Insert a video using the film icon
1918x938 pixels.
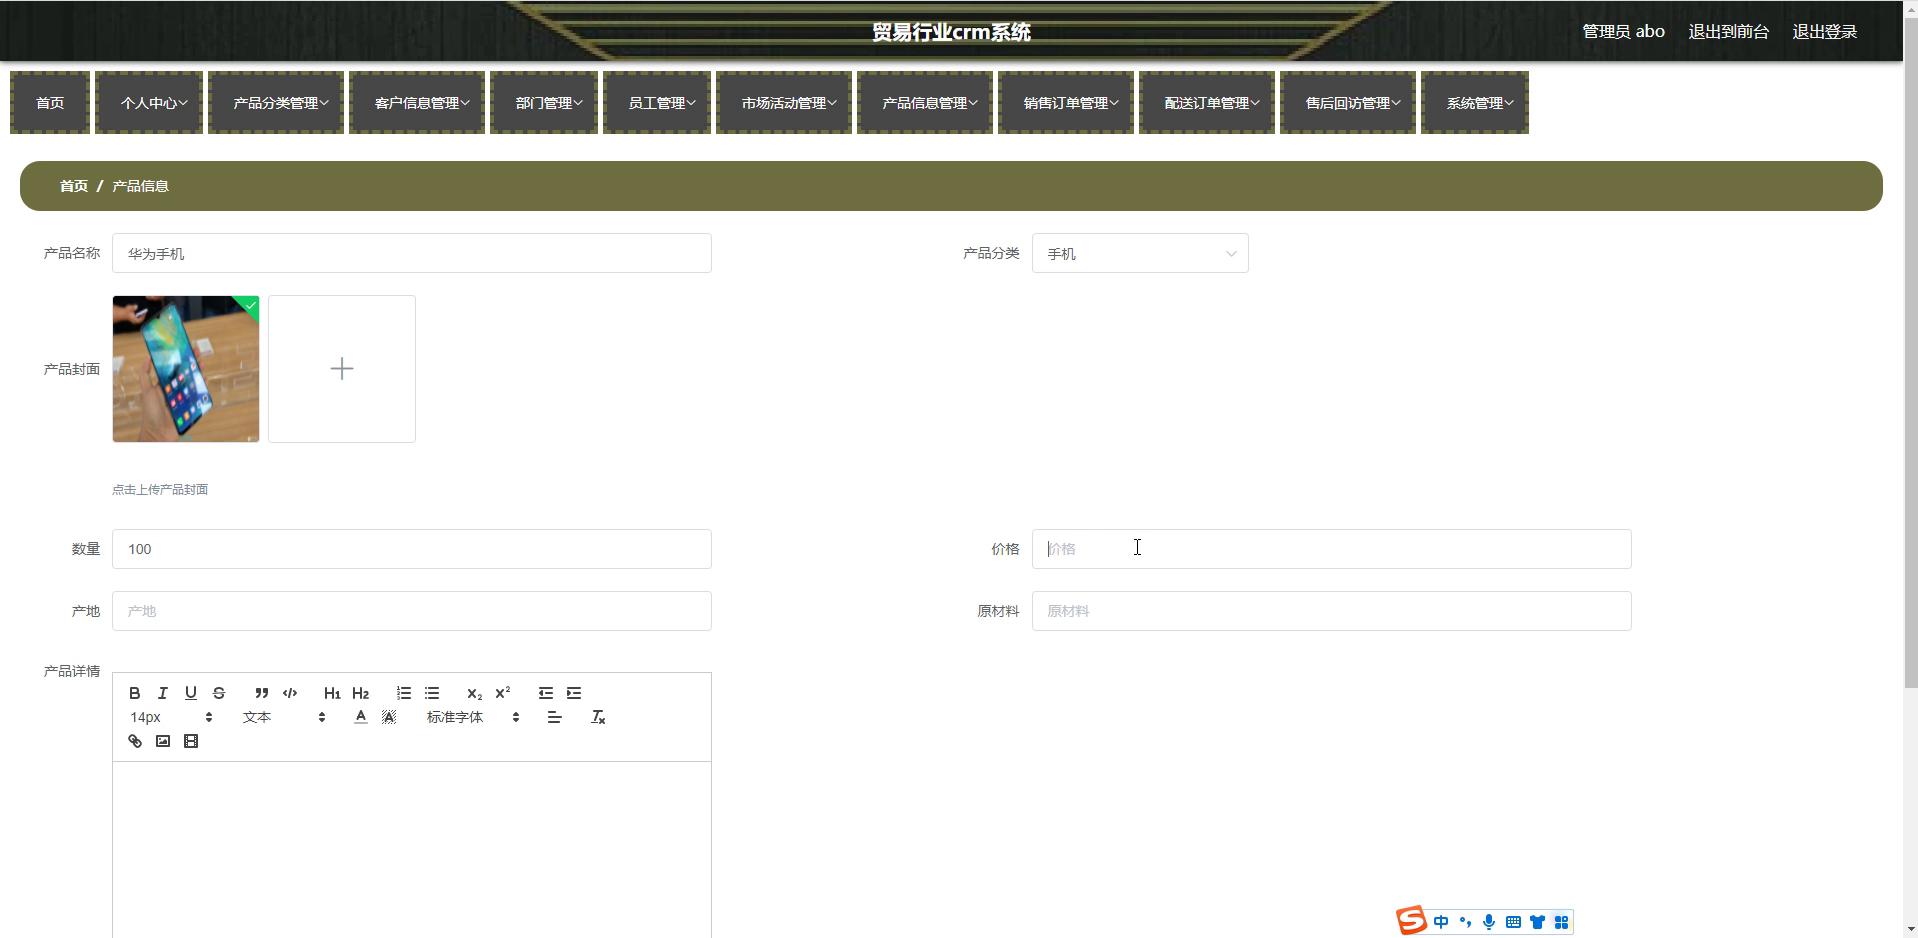191,741
